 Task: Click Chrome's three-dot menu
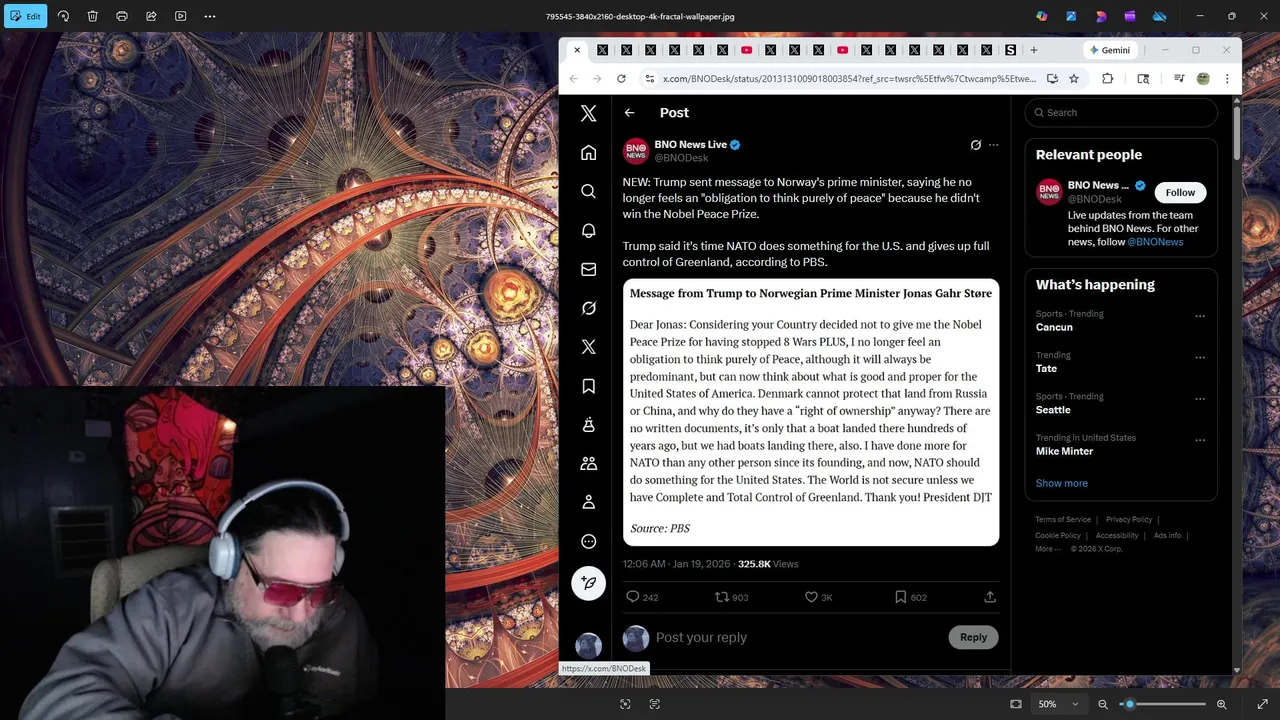tap(1227, 78)
